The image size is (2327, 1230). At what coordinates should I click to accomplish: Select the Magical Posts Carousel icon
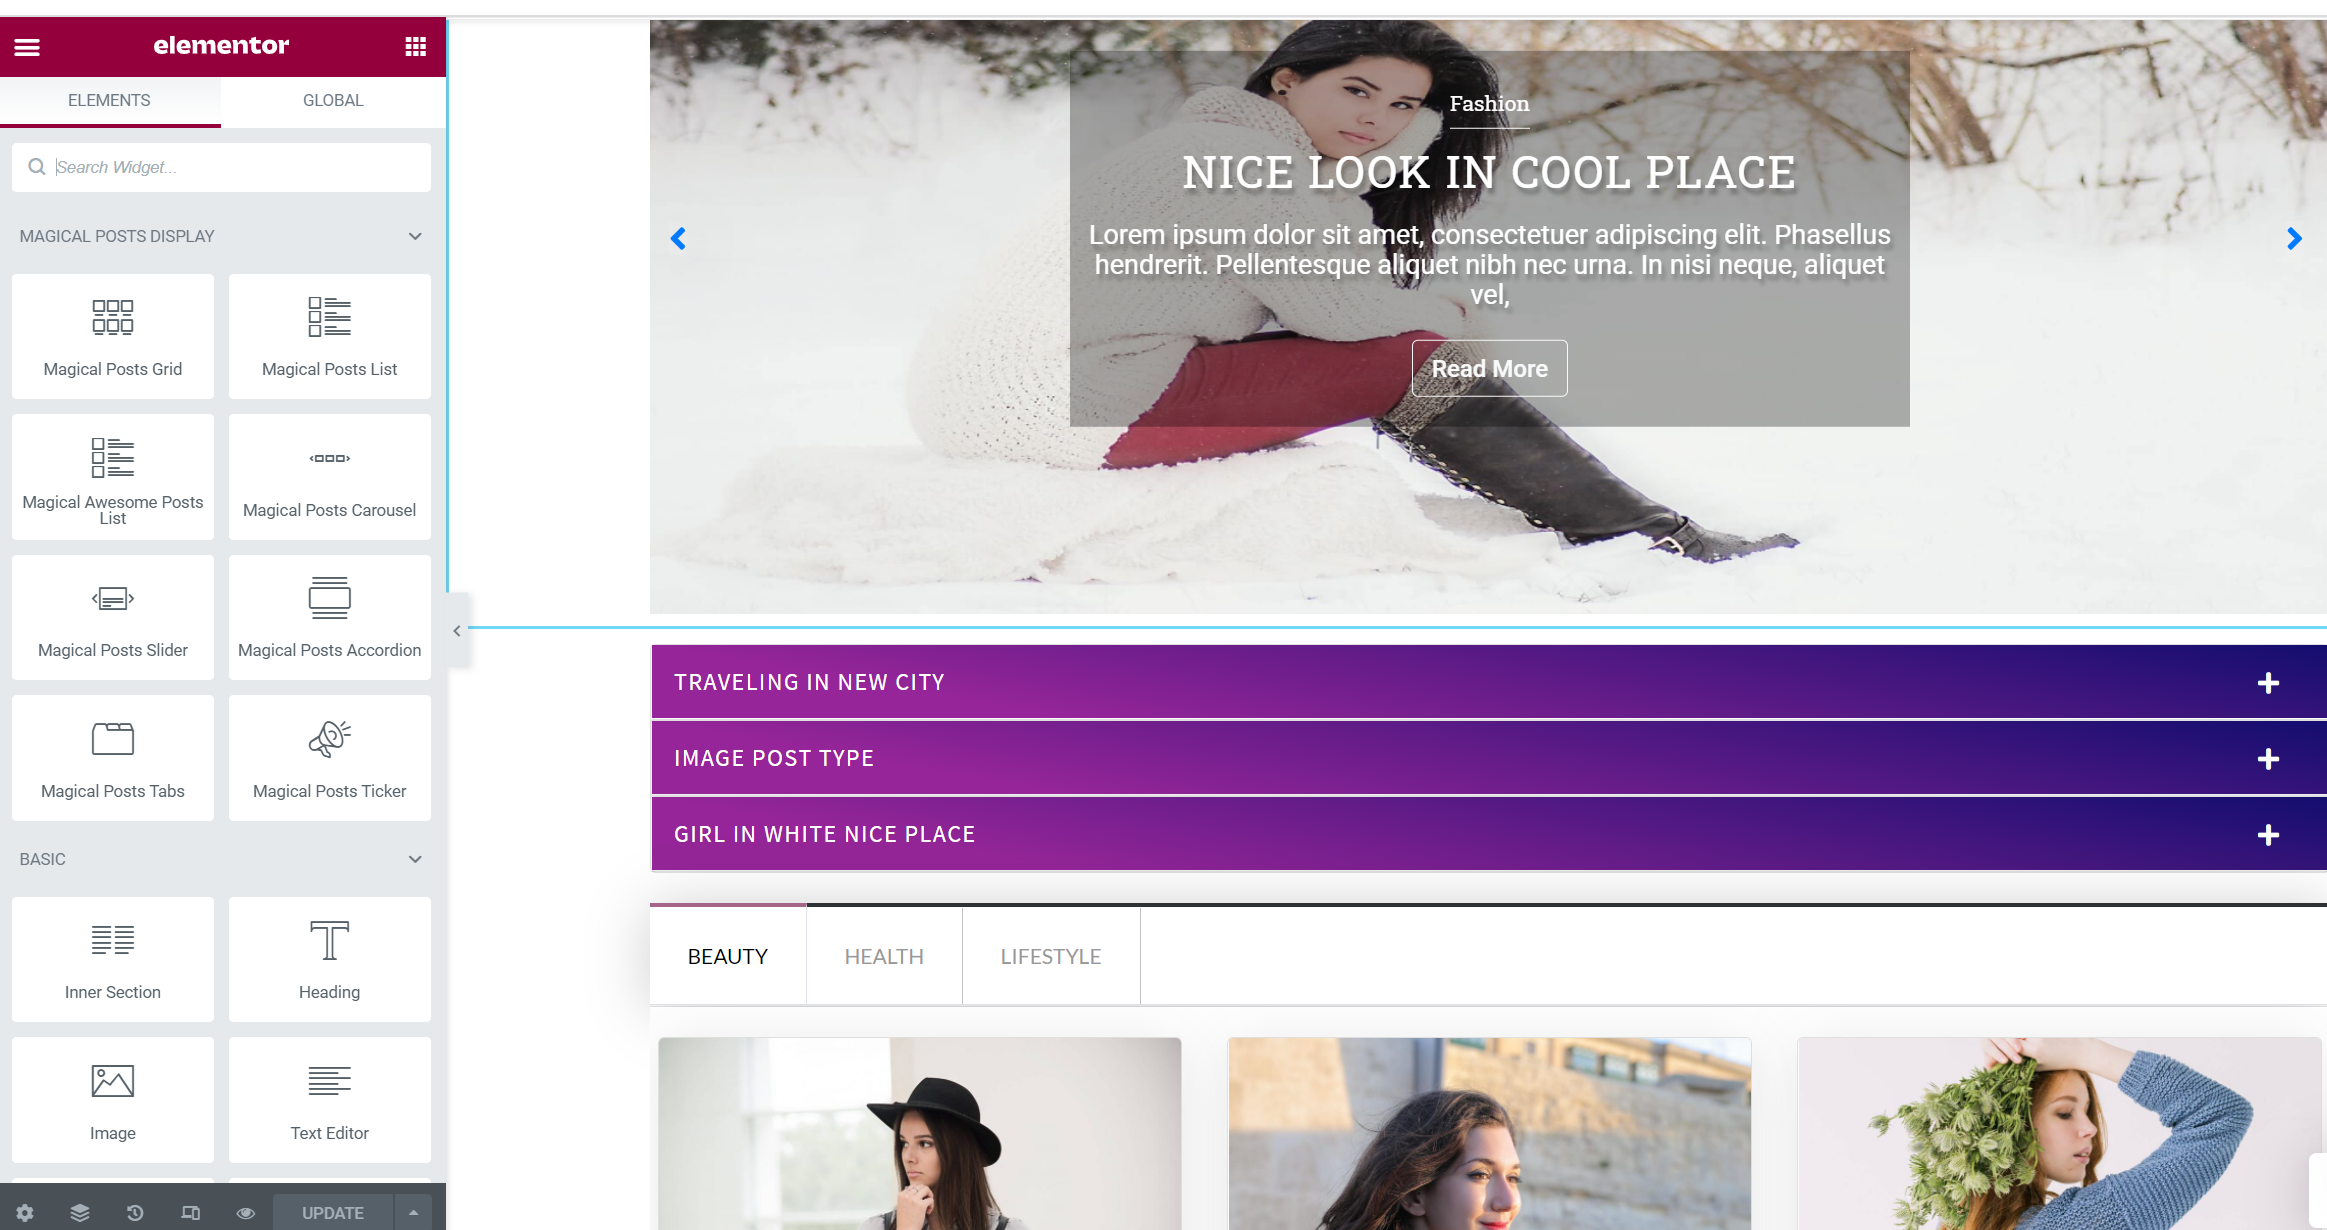pyautogui.click(x=328, y=459)
